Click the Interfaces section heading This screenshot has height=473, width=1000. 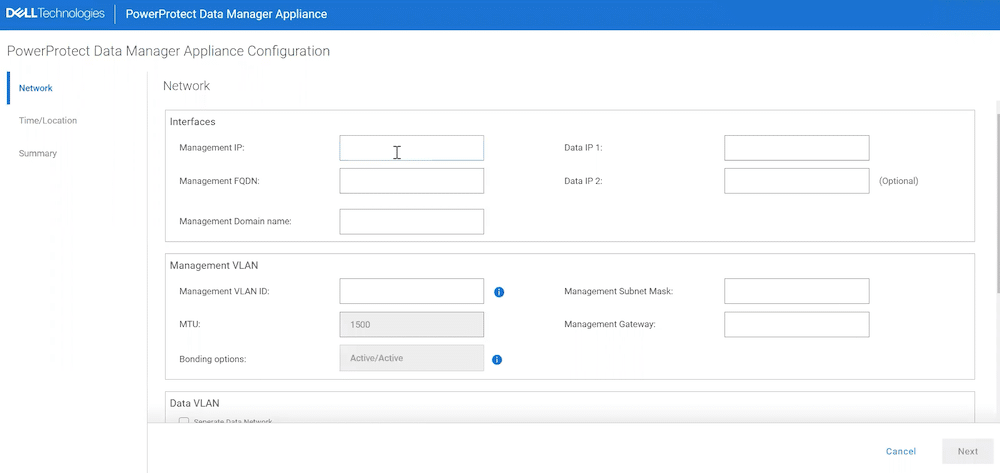point(193,121)
